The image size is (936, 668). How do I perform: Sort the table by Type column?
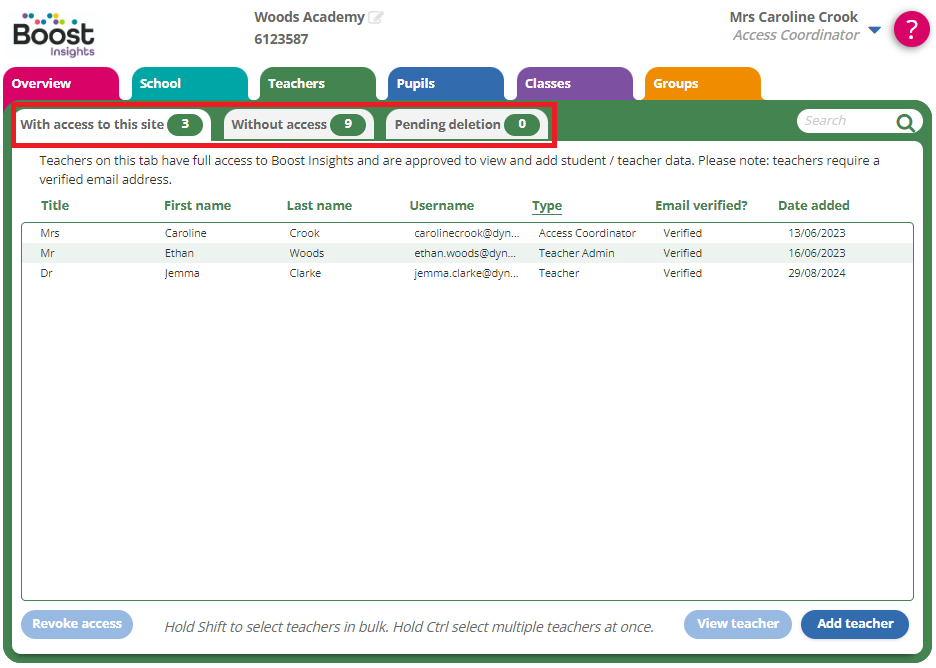click(546, 206)
